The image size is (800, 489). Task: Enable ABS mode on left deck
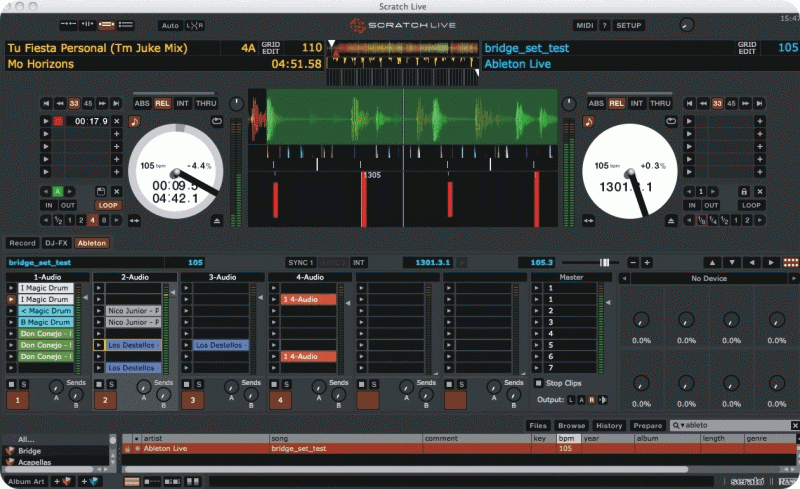144,103
